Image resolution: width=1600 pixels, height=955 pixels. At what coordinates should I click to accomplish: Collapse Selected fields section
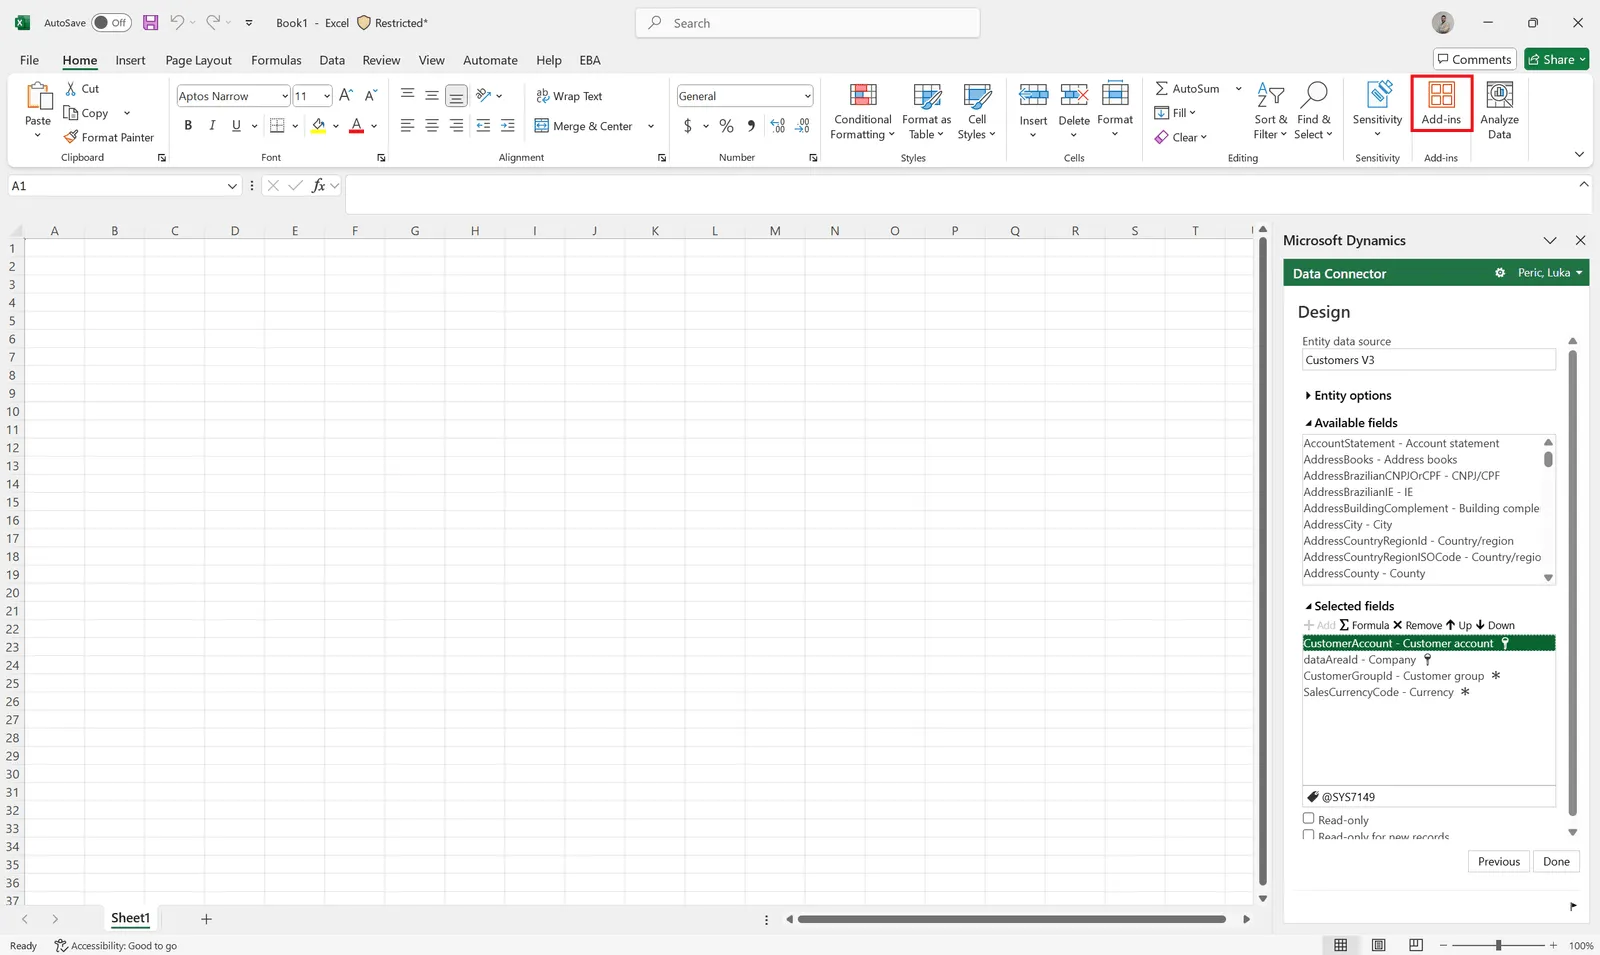[1349, 606]
